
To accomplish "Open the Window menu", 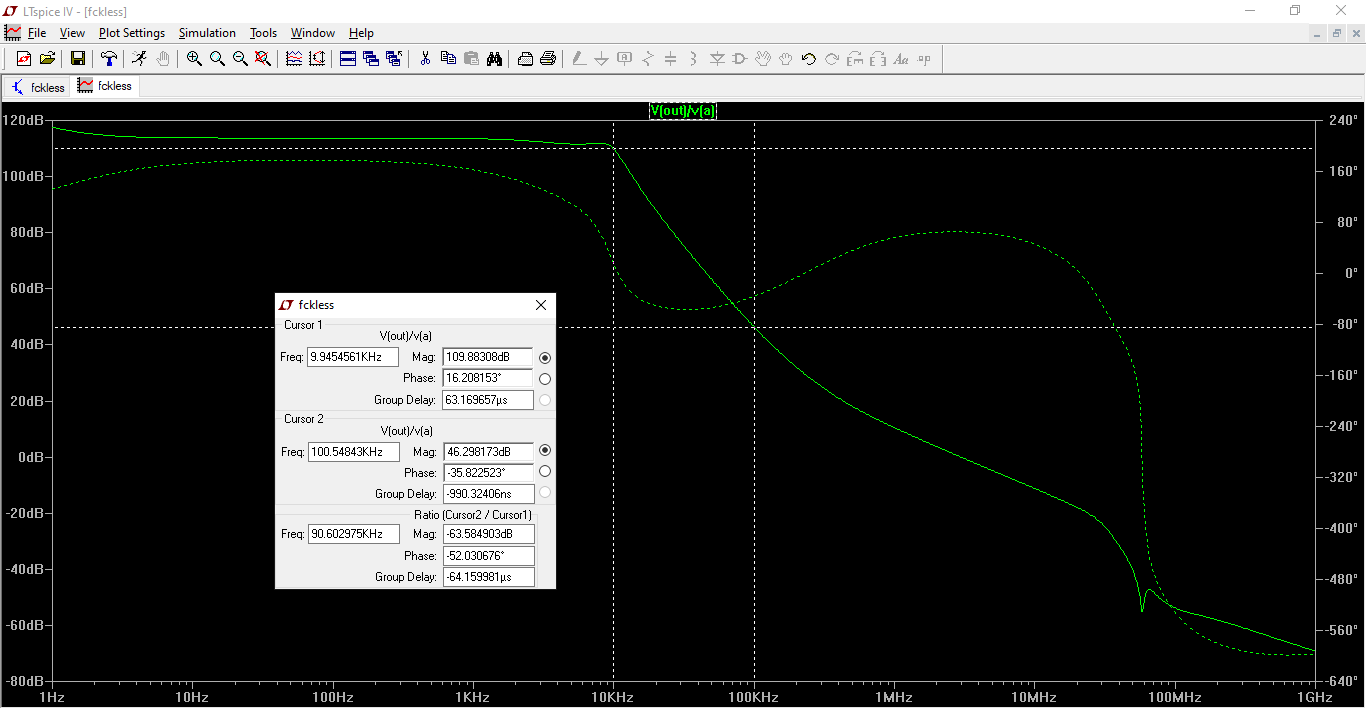I will (x=313, y=33).
